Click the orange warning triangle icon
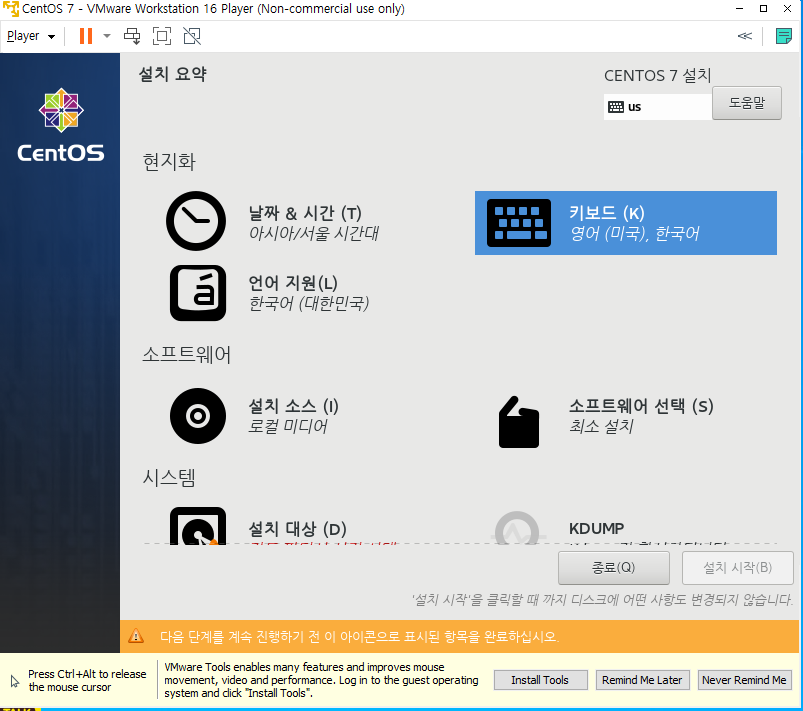 tap(136, 636)
